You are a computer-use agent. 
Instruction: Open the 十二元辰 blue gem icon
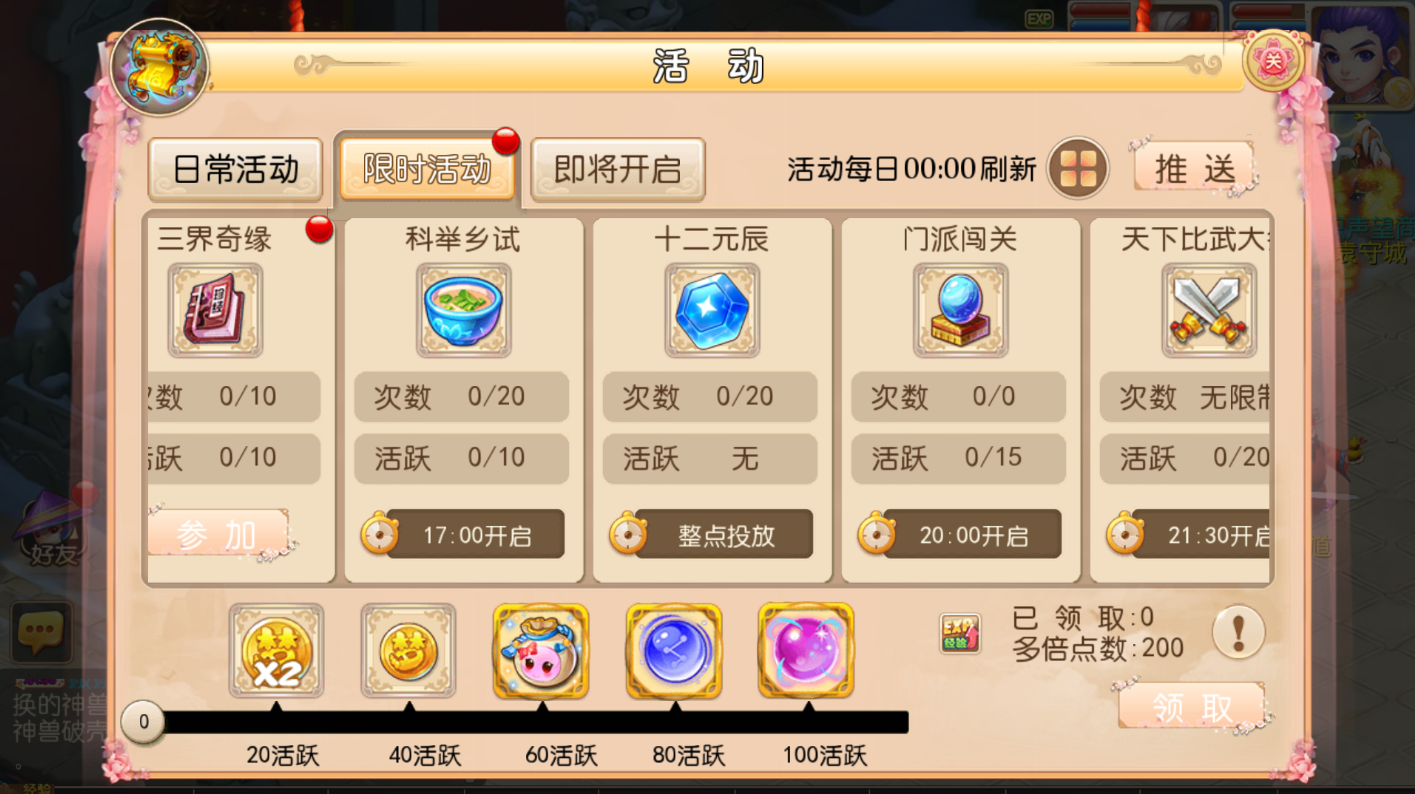712,310
